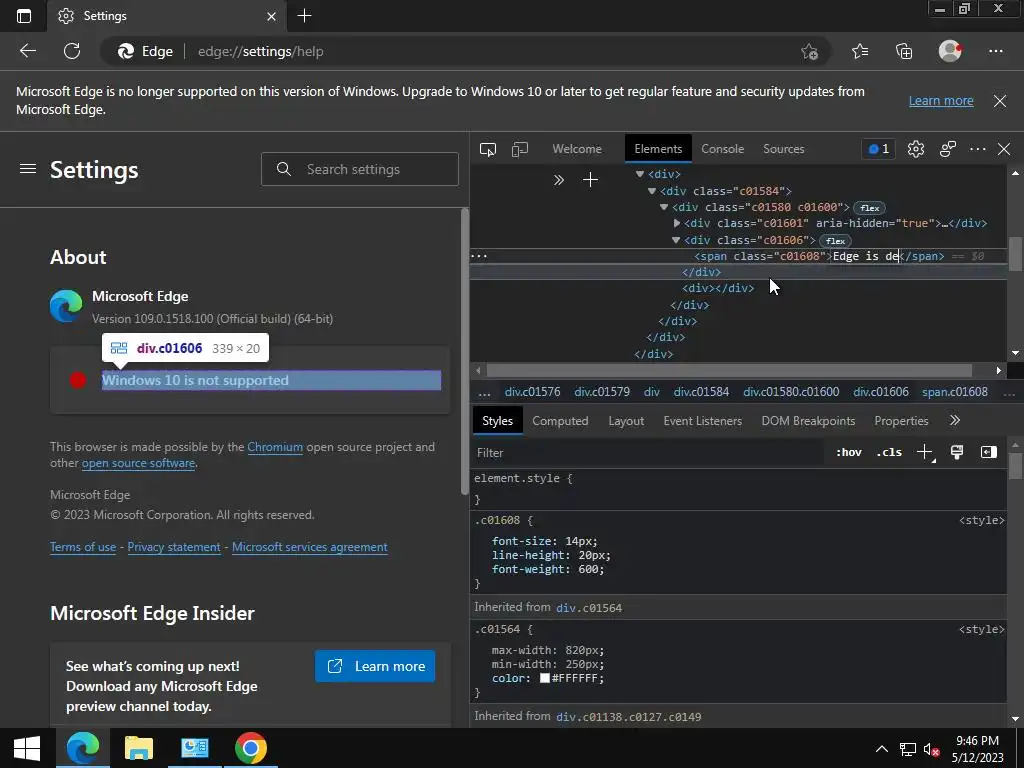
Task: Open DevTools settings gear icon
Action: point(916,149)
